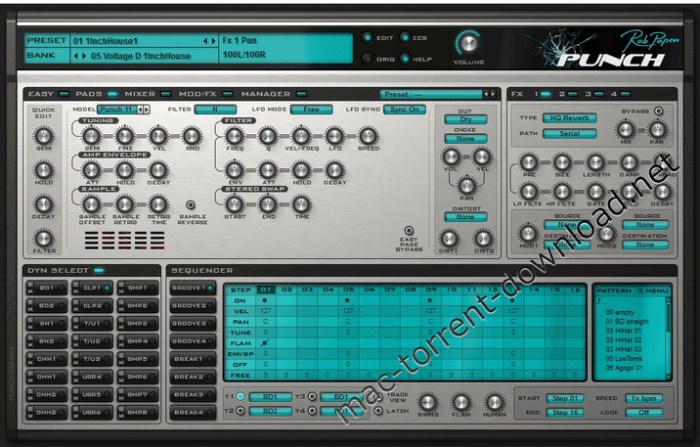Select FX slot 2 tab

[x=568, y=94]
